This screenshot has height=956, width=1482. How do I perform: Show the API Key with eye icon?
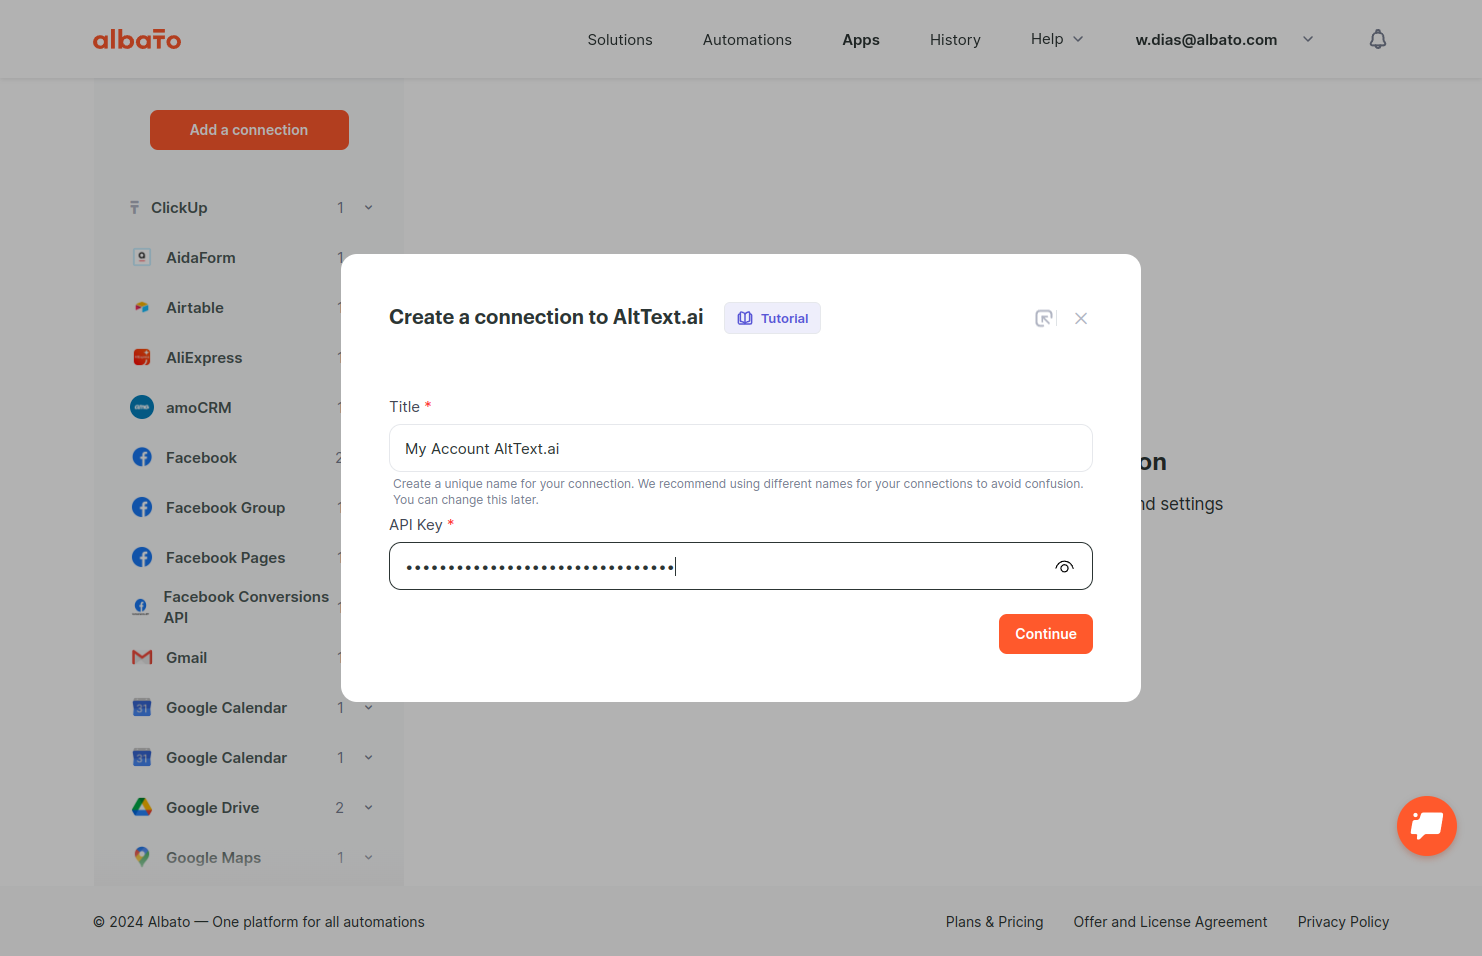point(1064,567)
